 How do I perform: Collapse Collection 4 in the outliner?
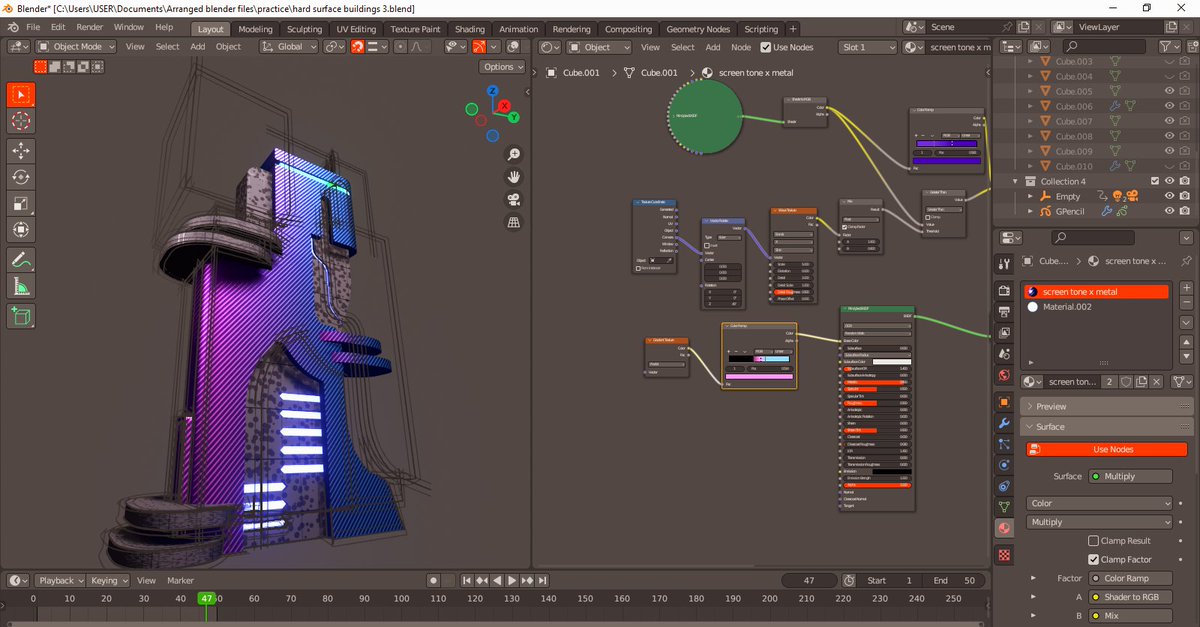pyautogui.click(x=1017, y=181)
